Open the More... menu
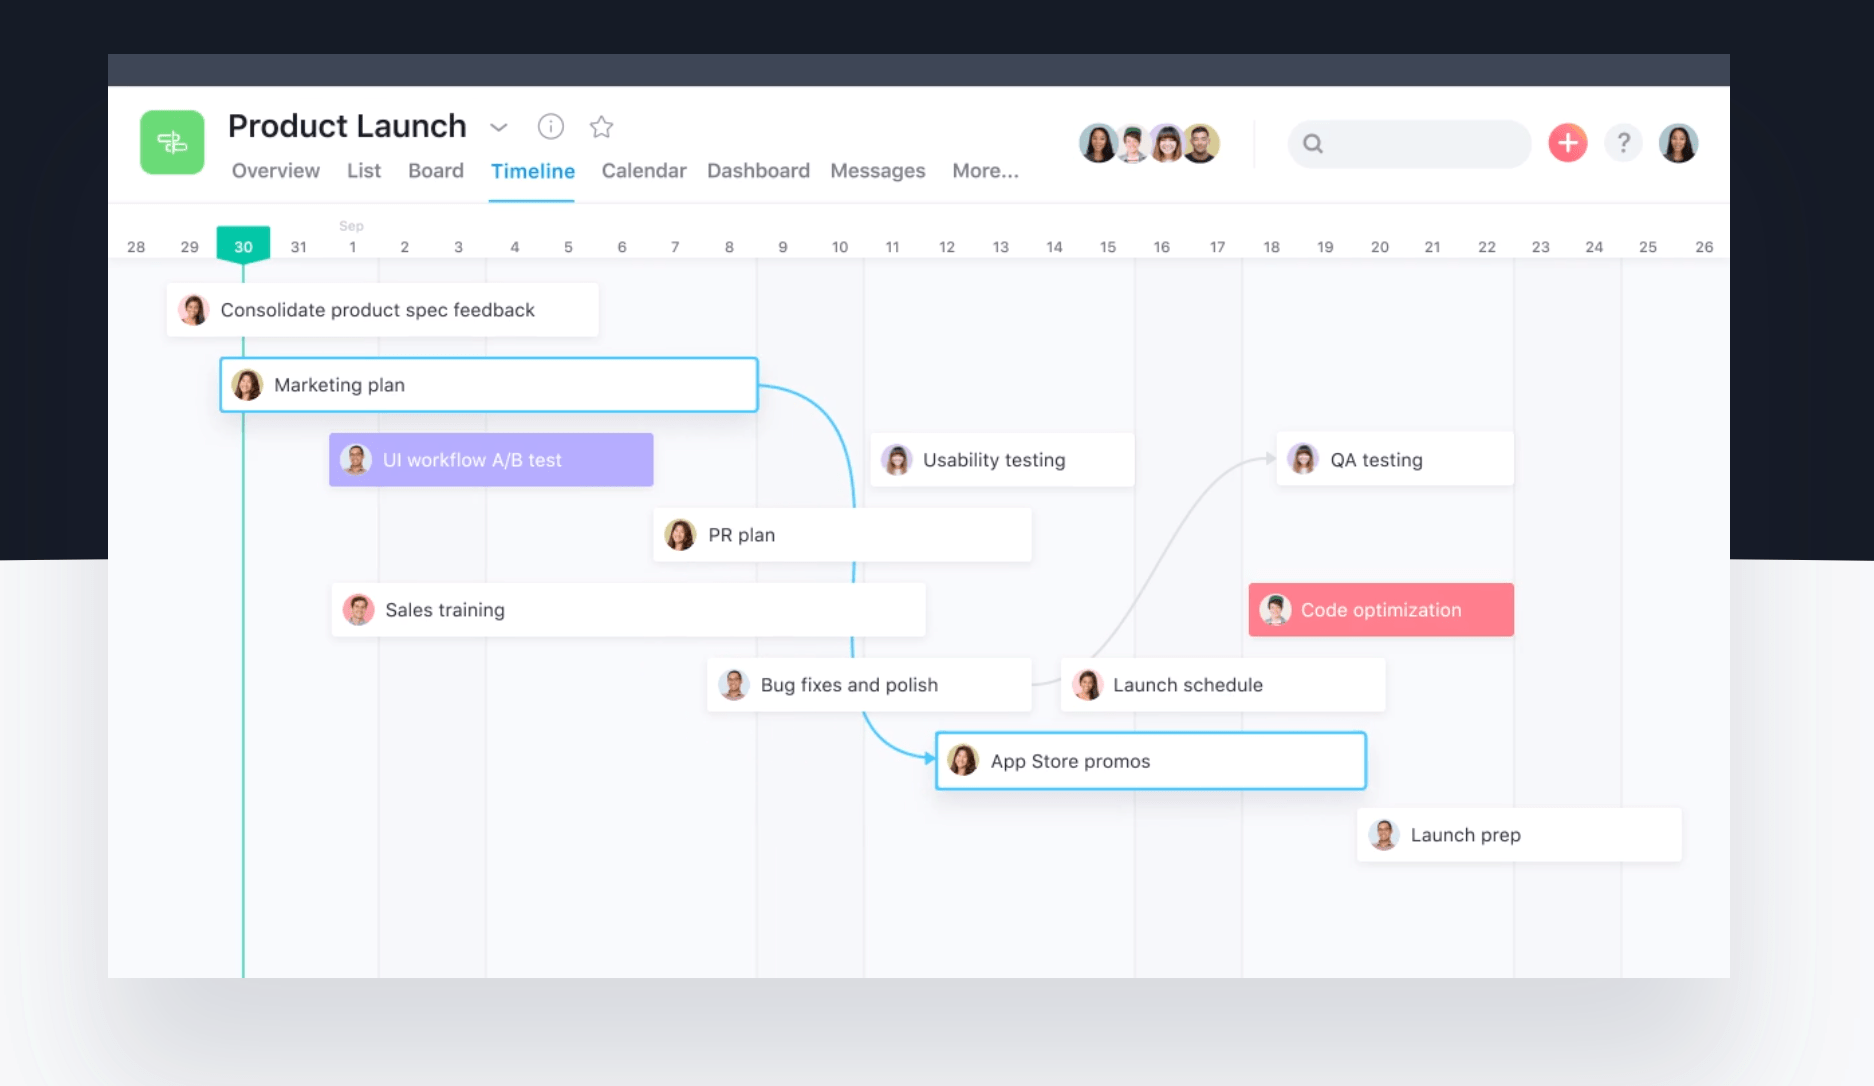Viewport: 1874px width, 1086px height. (985, 170)
